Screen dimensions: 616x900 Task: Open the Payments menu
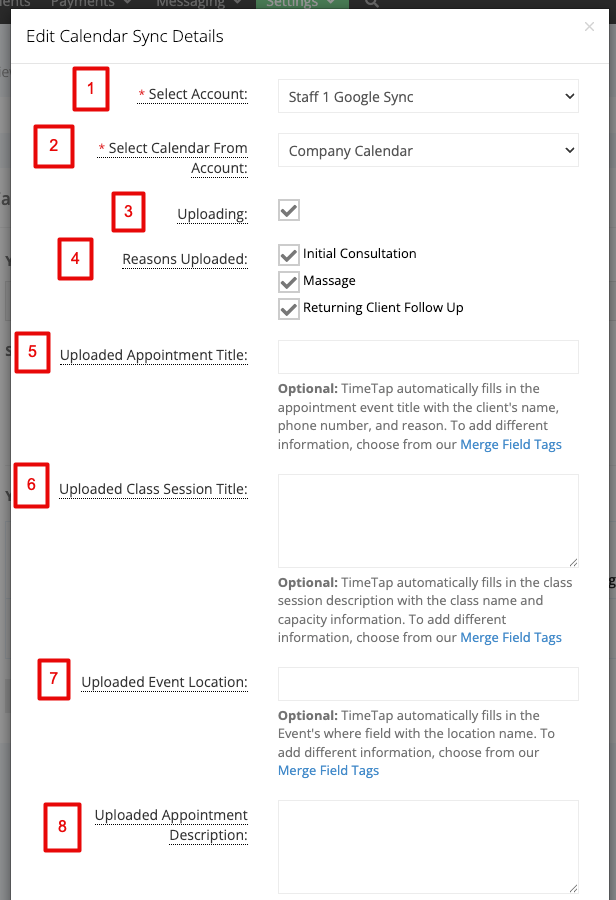[91, 3]
